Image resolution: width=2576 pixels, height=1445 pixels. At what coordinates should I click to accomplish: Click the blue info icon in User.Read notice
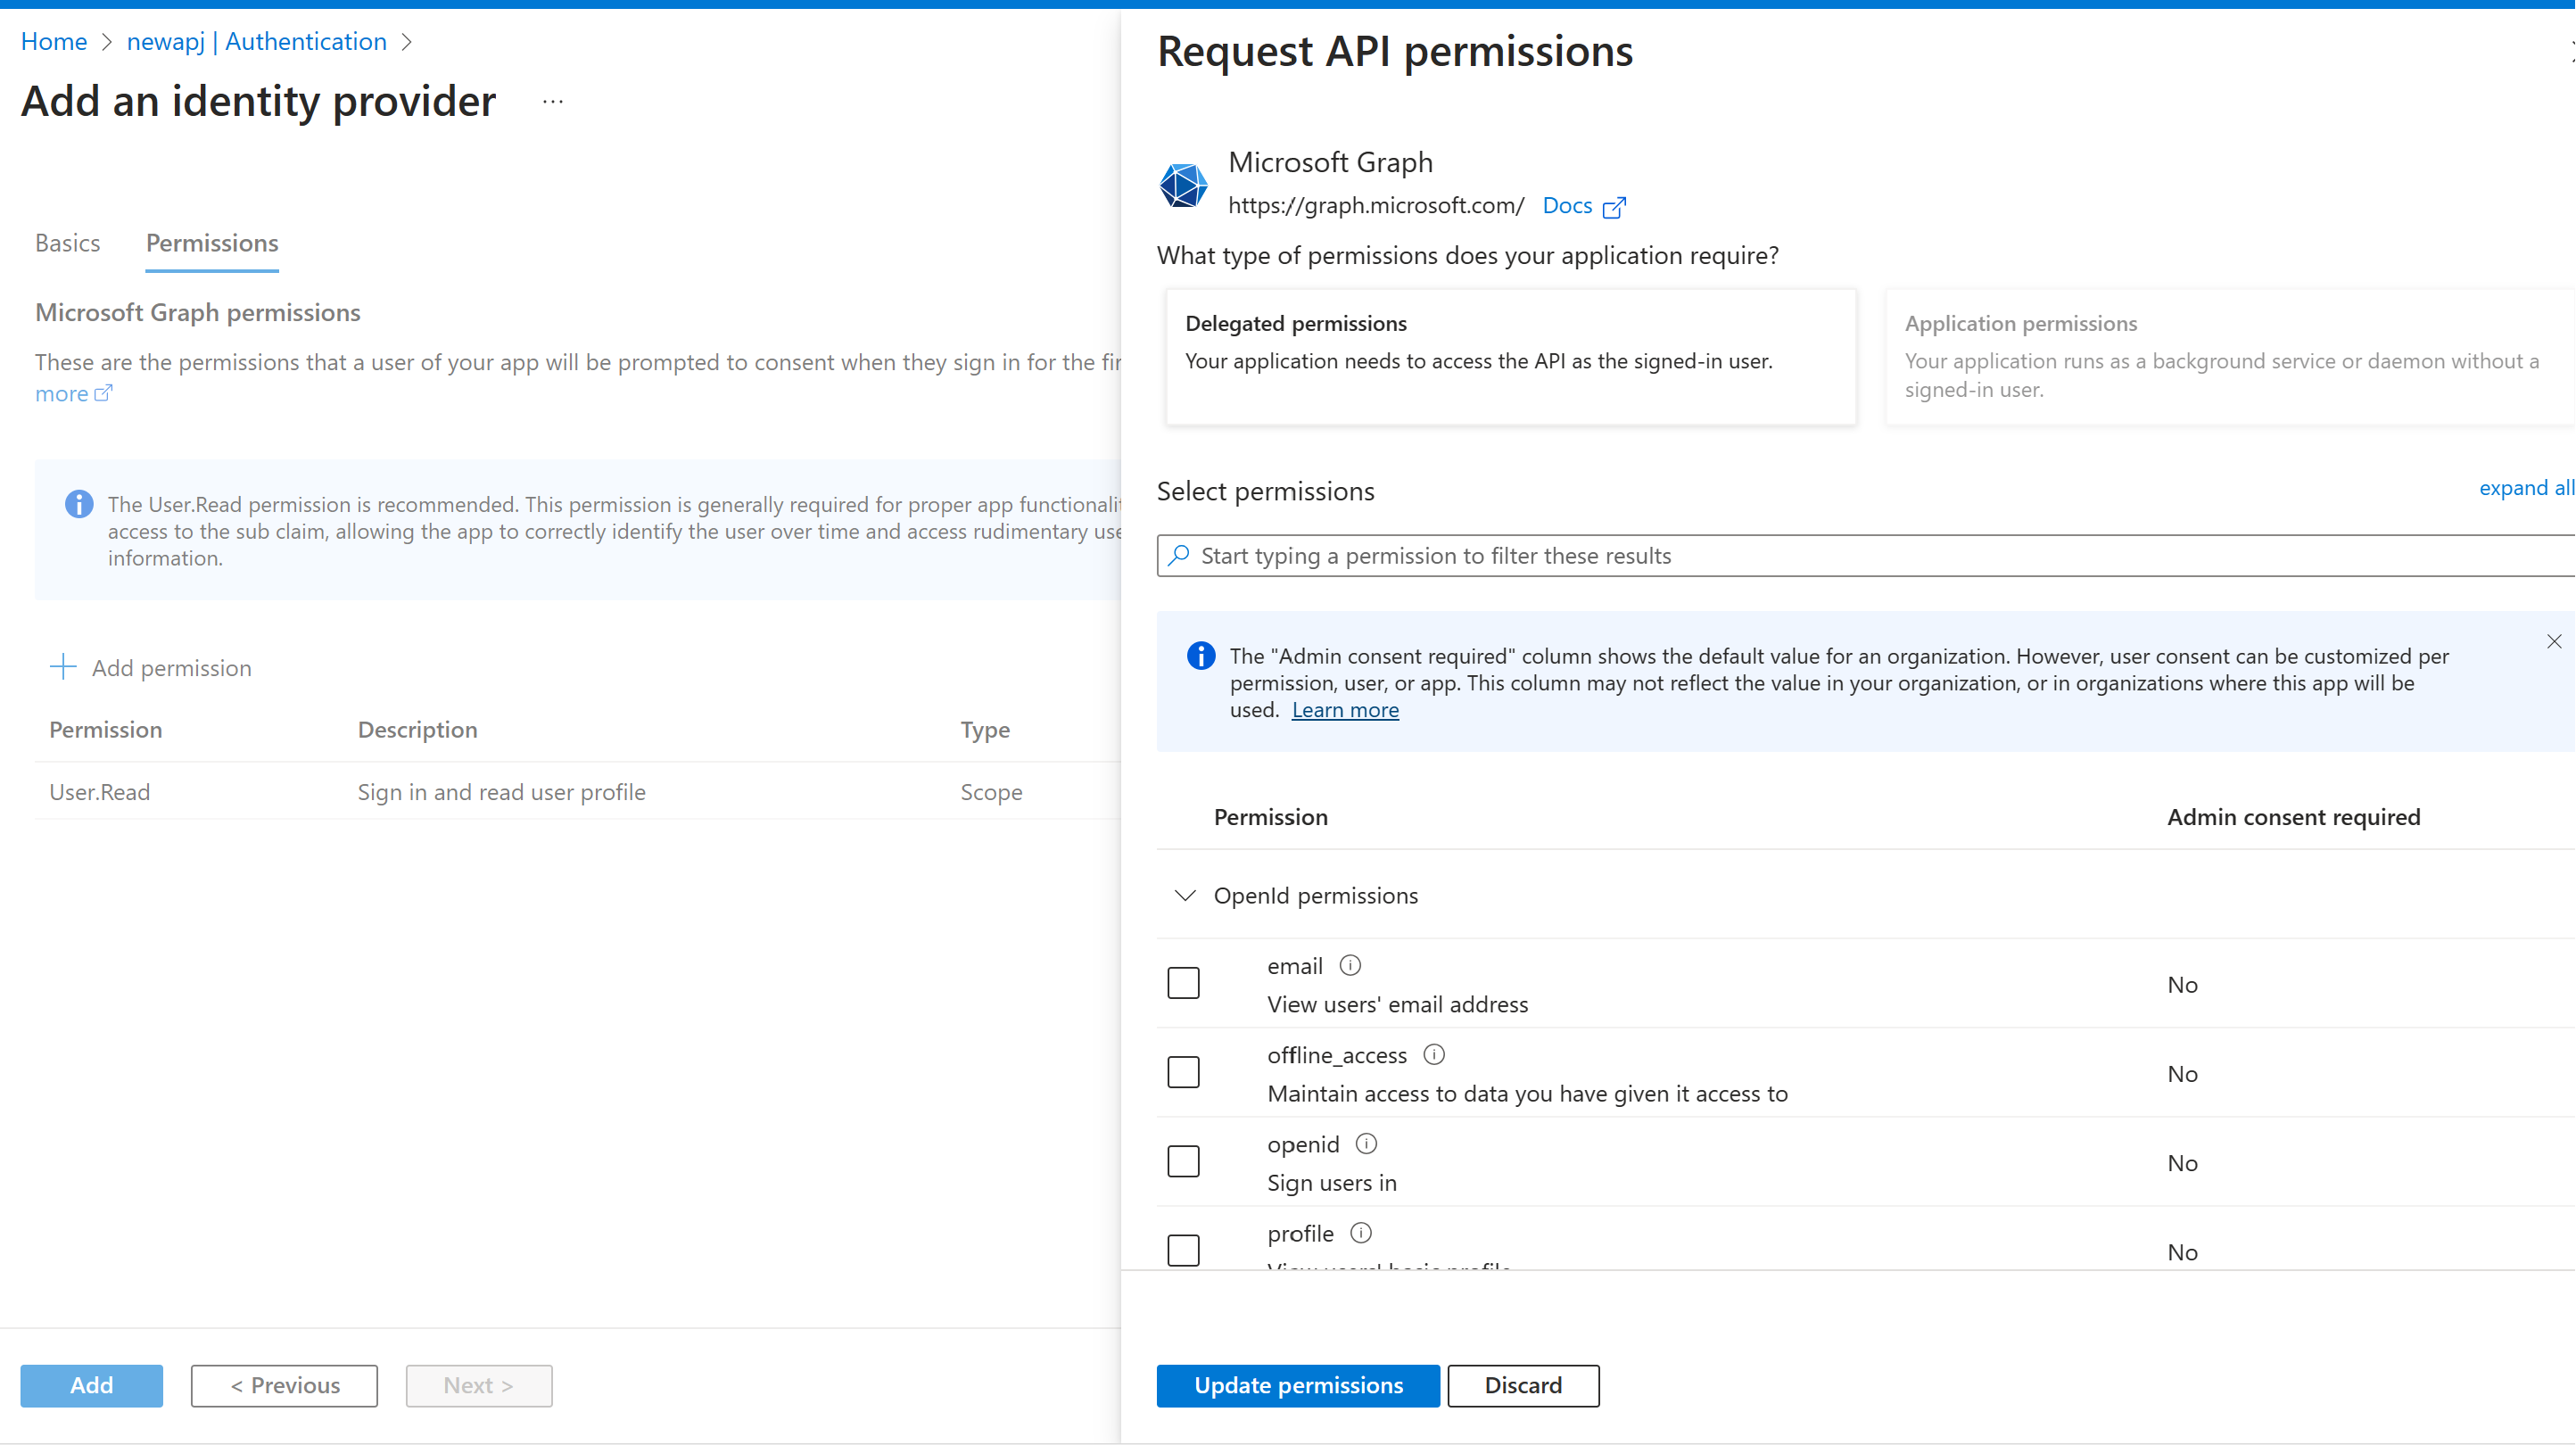pos(79,504)
